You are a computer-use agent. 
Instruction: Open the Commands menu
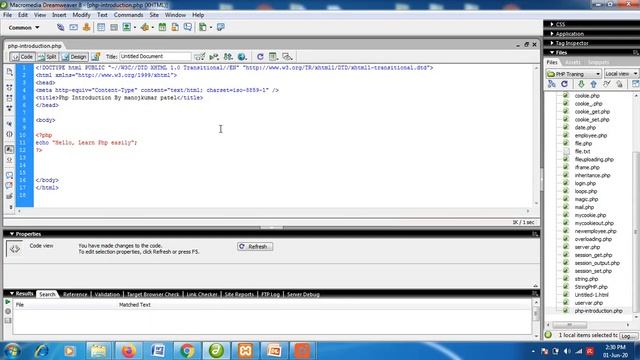tap(128, 15)
